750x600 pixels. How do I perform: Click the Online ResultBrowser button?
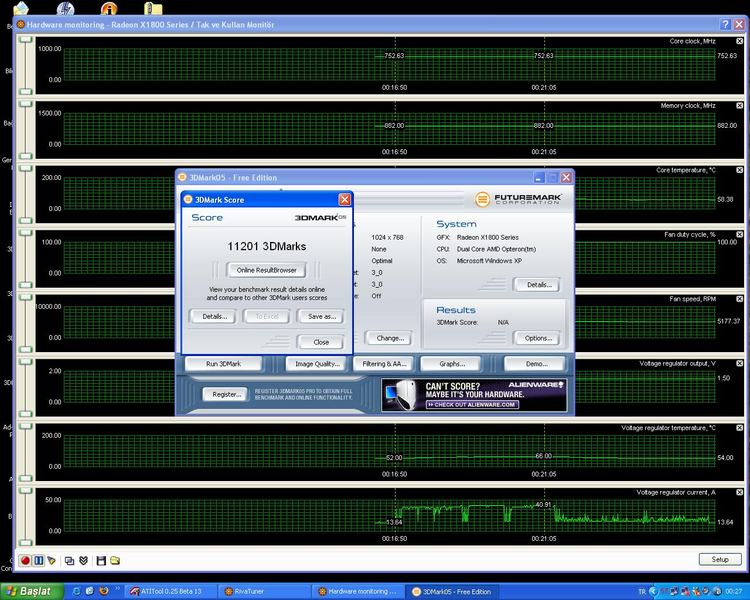[x=266, y=270]
